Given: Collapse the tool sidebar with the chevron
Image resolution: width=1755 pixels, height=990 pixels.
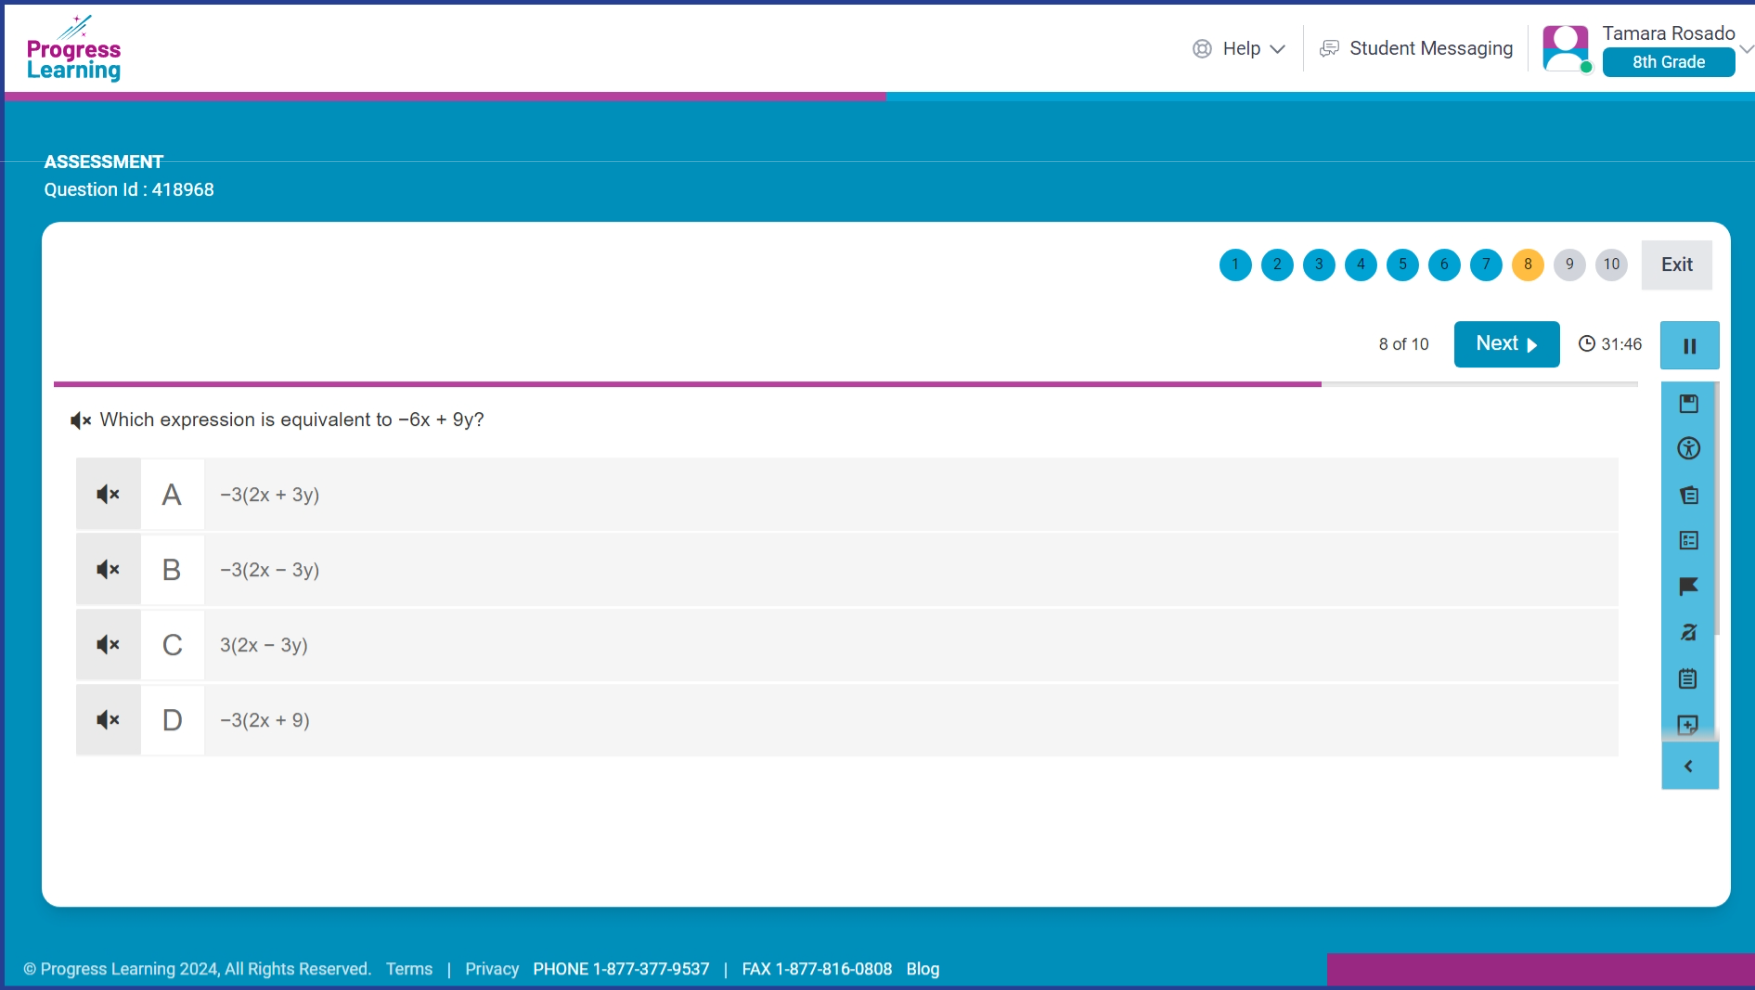Looking at the screenshot, I should [1689, 766].
